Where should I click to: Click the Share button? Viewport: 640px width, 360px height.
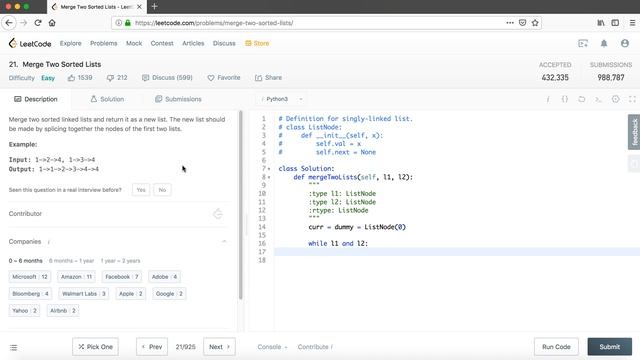[269, 78]
